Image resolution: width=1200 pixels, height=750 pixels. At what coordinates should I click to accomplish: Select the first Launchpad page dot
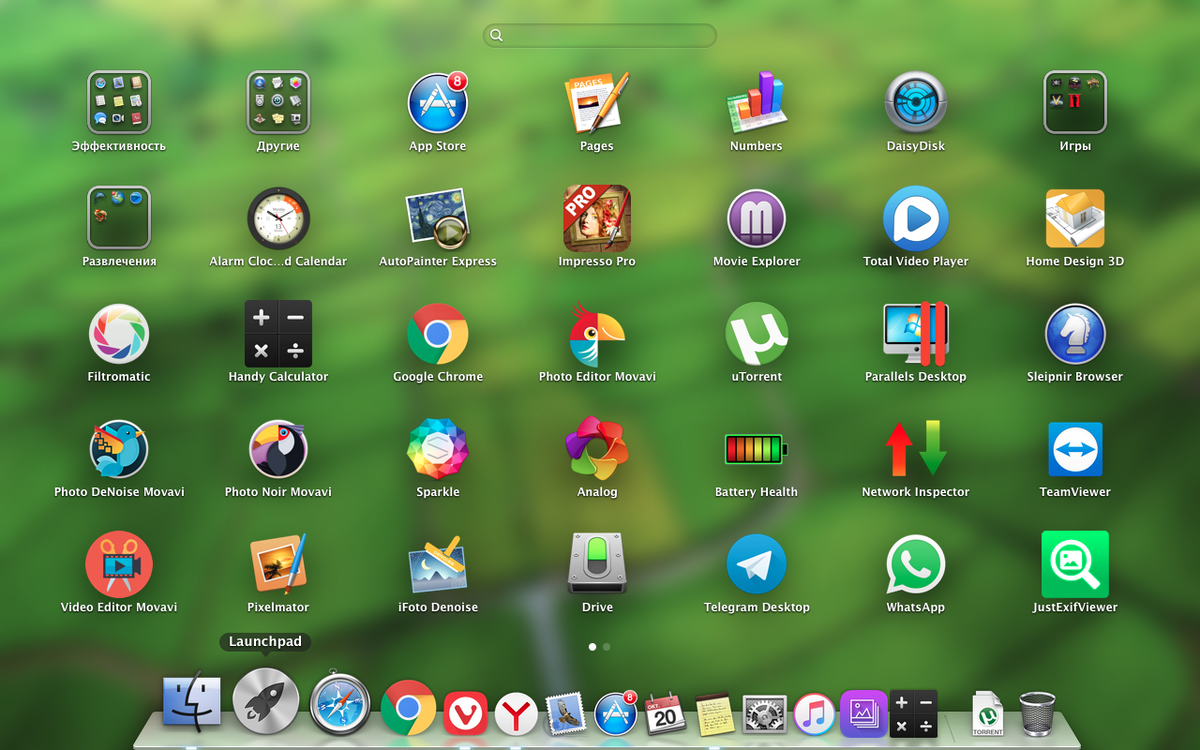point(592,647)
